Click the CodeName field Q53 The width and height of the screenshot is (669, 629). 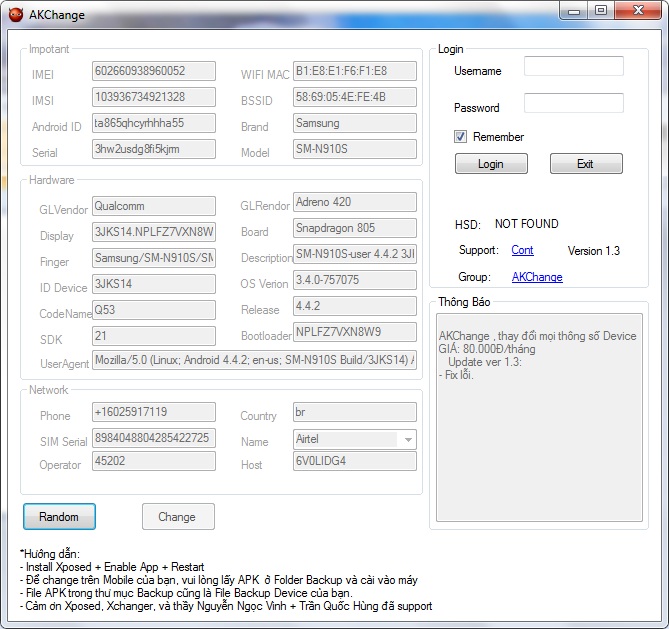[154, 310]
